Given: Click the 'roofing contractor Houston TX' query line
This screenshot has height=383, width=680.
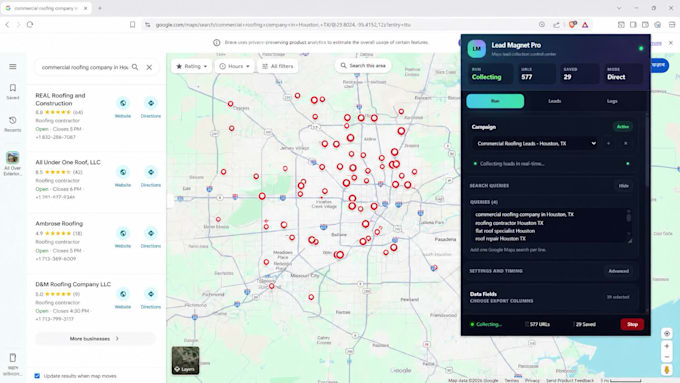Looking at the screenshot, I should [509, 223].
